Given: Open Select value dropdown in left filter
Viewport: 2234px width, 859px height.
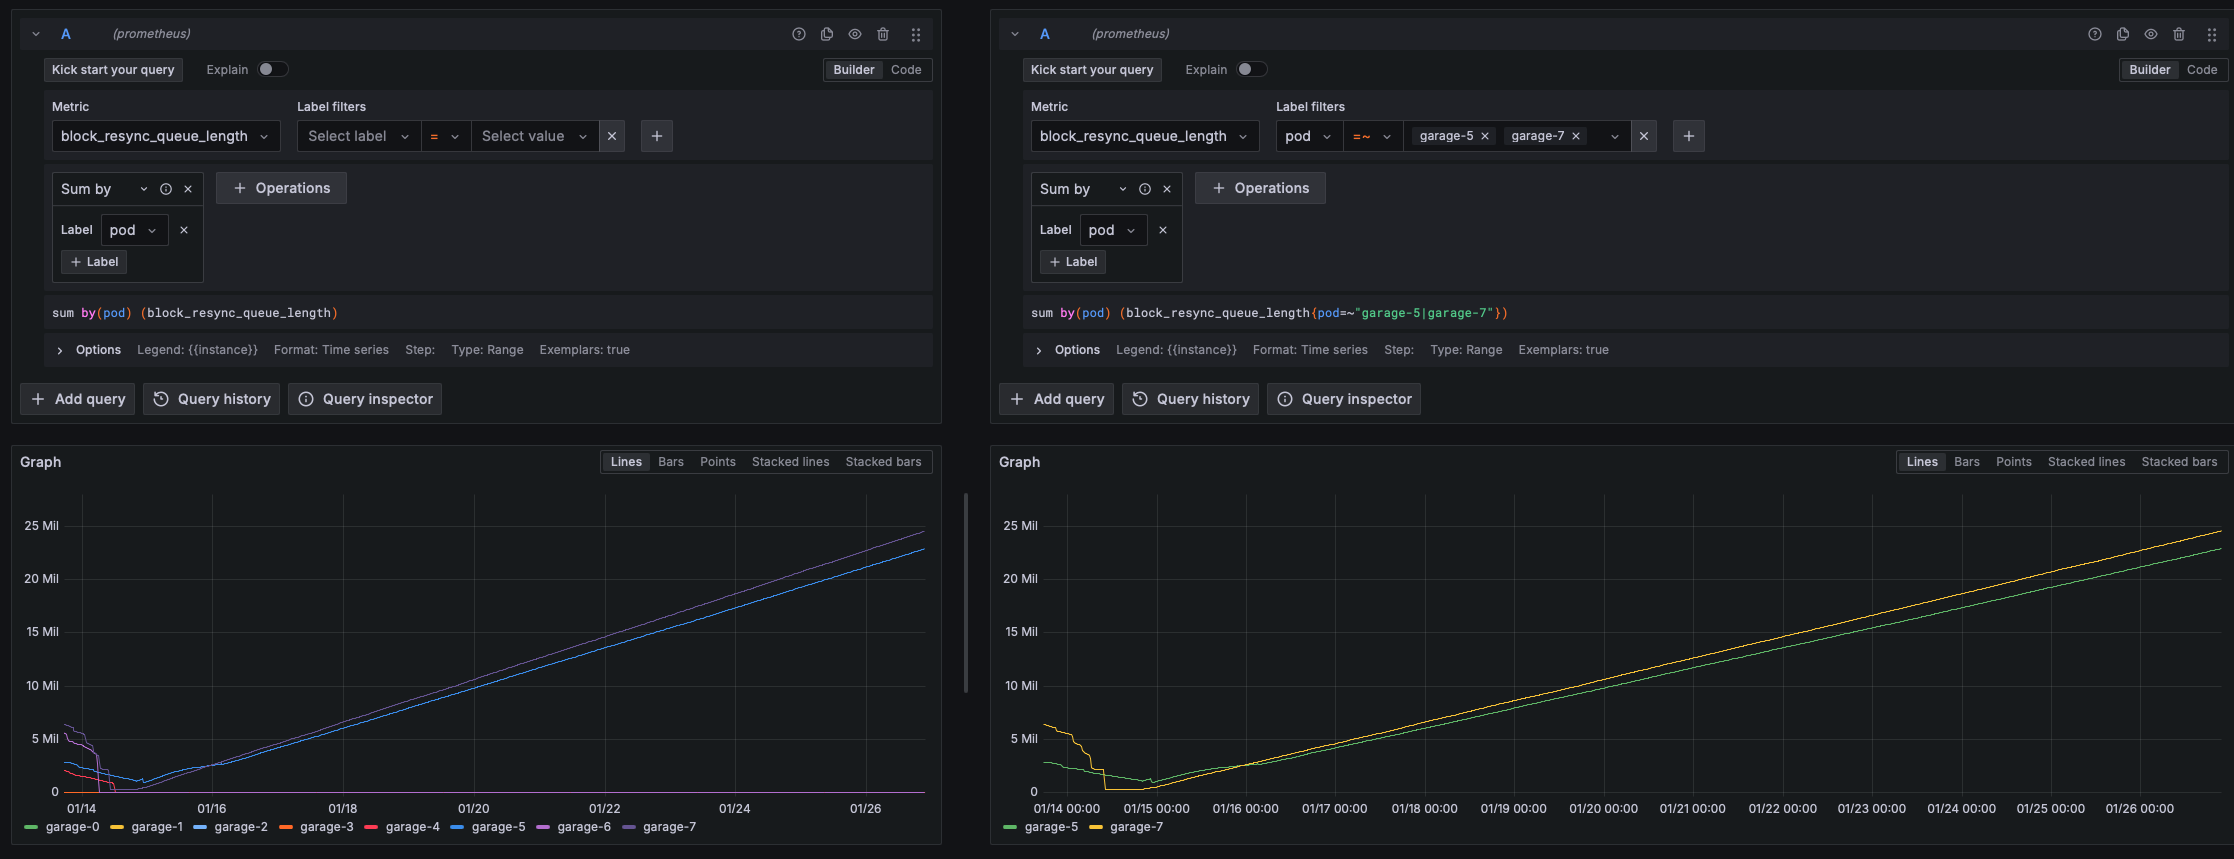Looking at the screenshot, I should pyautogui.click(x=535, y=136).
